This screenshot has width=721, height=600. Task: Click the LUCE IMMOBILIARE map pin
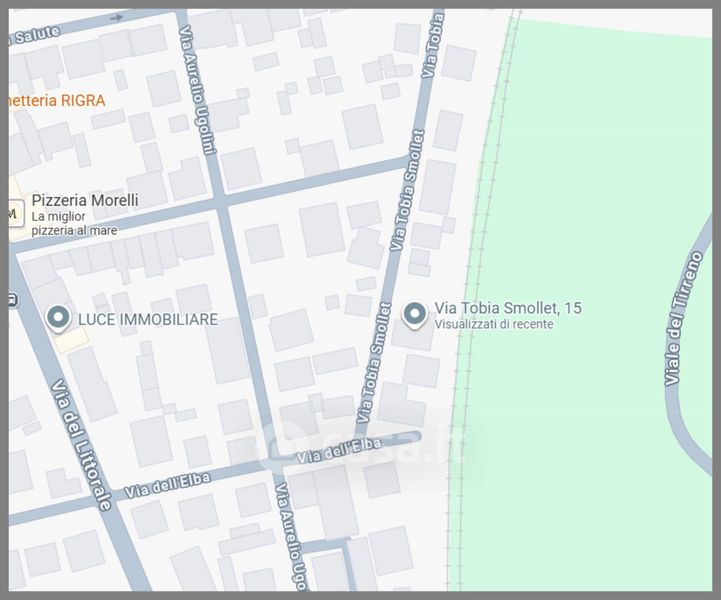click(x=58, y=318)
